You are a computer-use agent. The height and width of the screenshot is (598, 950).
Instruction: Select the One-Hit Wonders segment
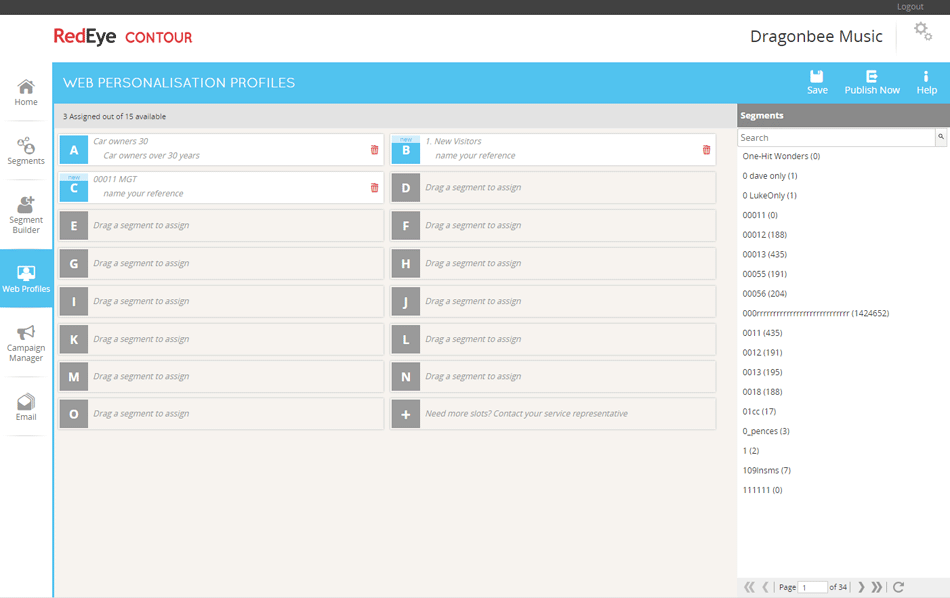pyautogui.click(x=781, y=156)
